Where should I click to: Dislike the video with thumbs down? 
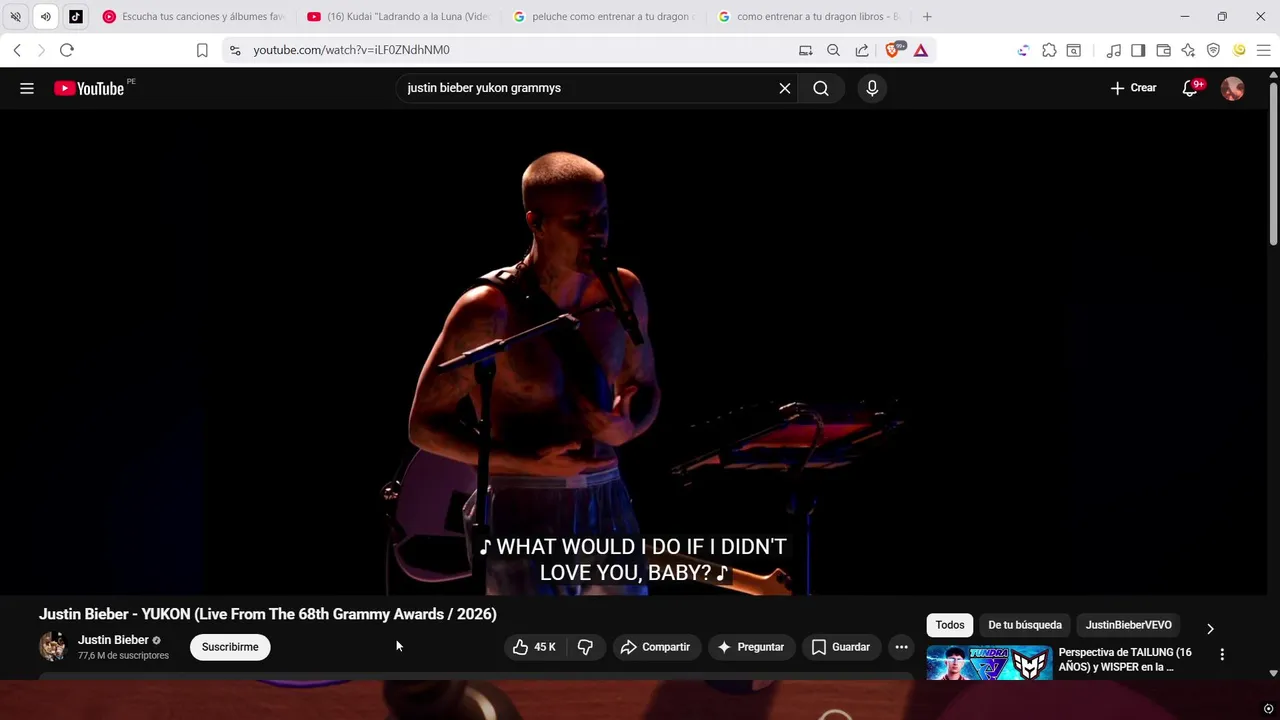point(585,647)
